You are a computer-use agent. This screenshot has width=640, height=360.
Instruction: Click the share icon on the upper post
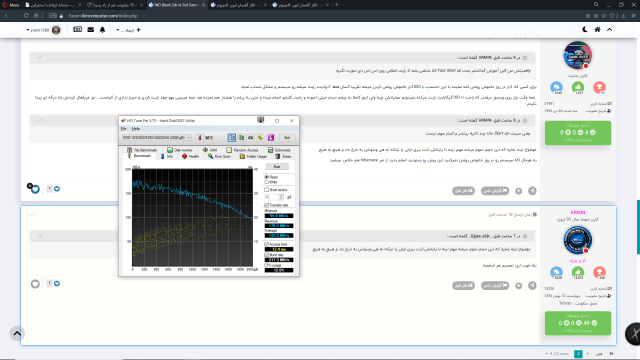[x=532, y=191]
